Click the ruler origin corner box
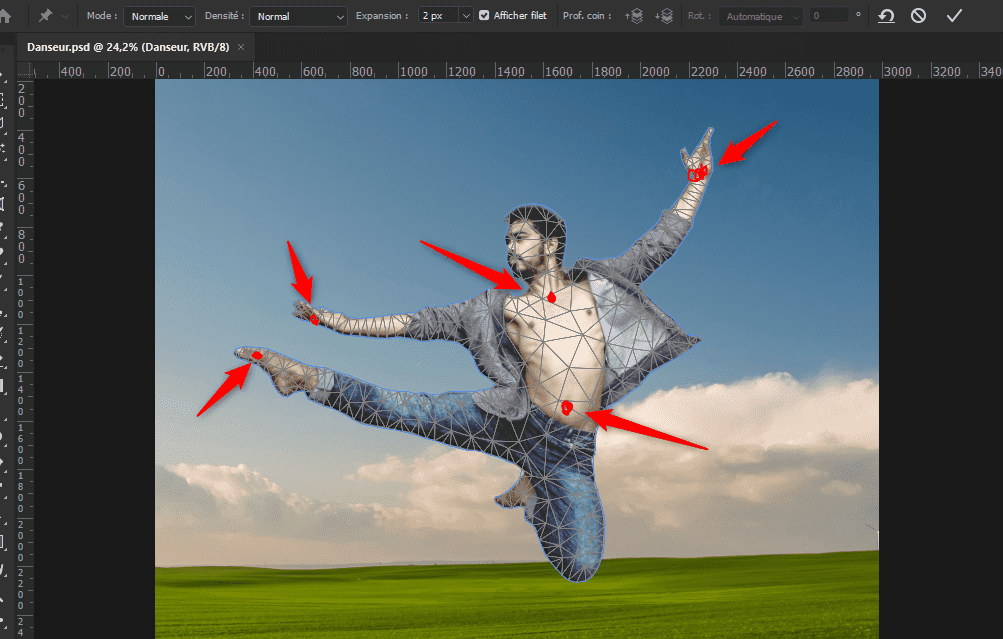Screen dimensions: 1003x639 click(24, 70)
